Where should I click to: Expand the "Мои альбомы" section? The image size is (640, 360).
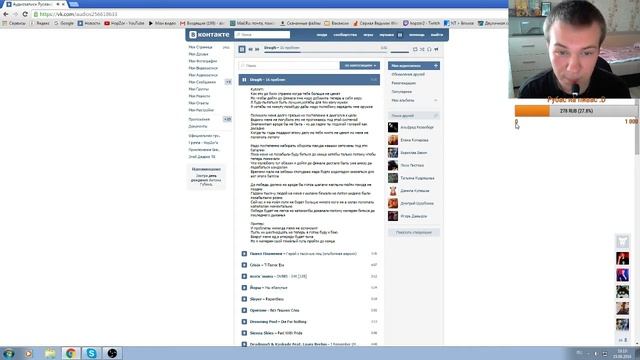click(413, 100)
